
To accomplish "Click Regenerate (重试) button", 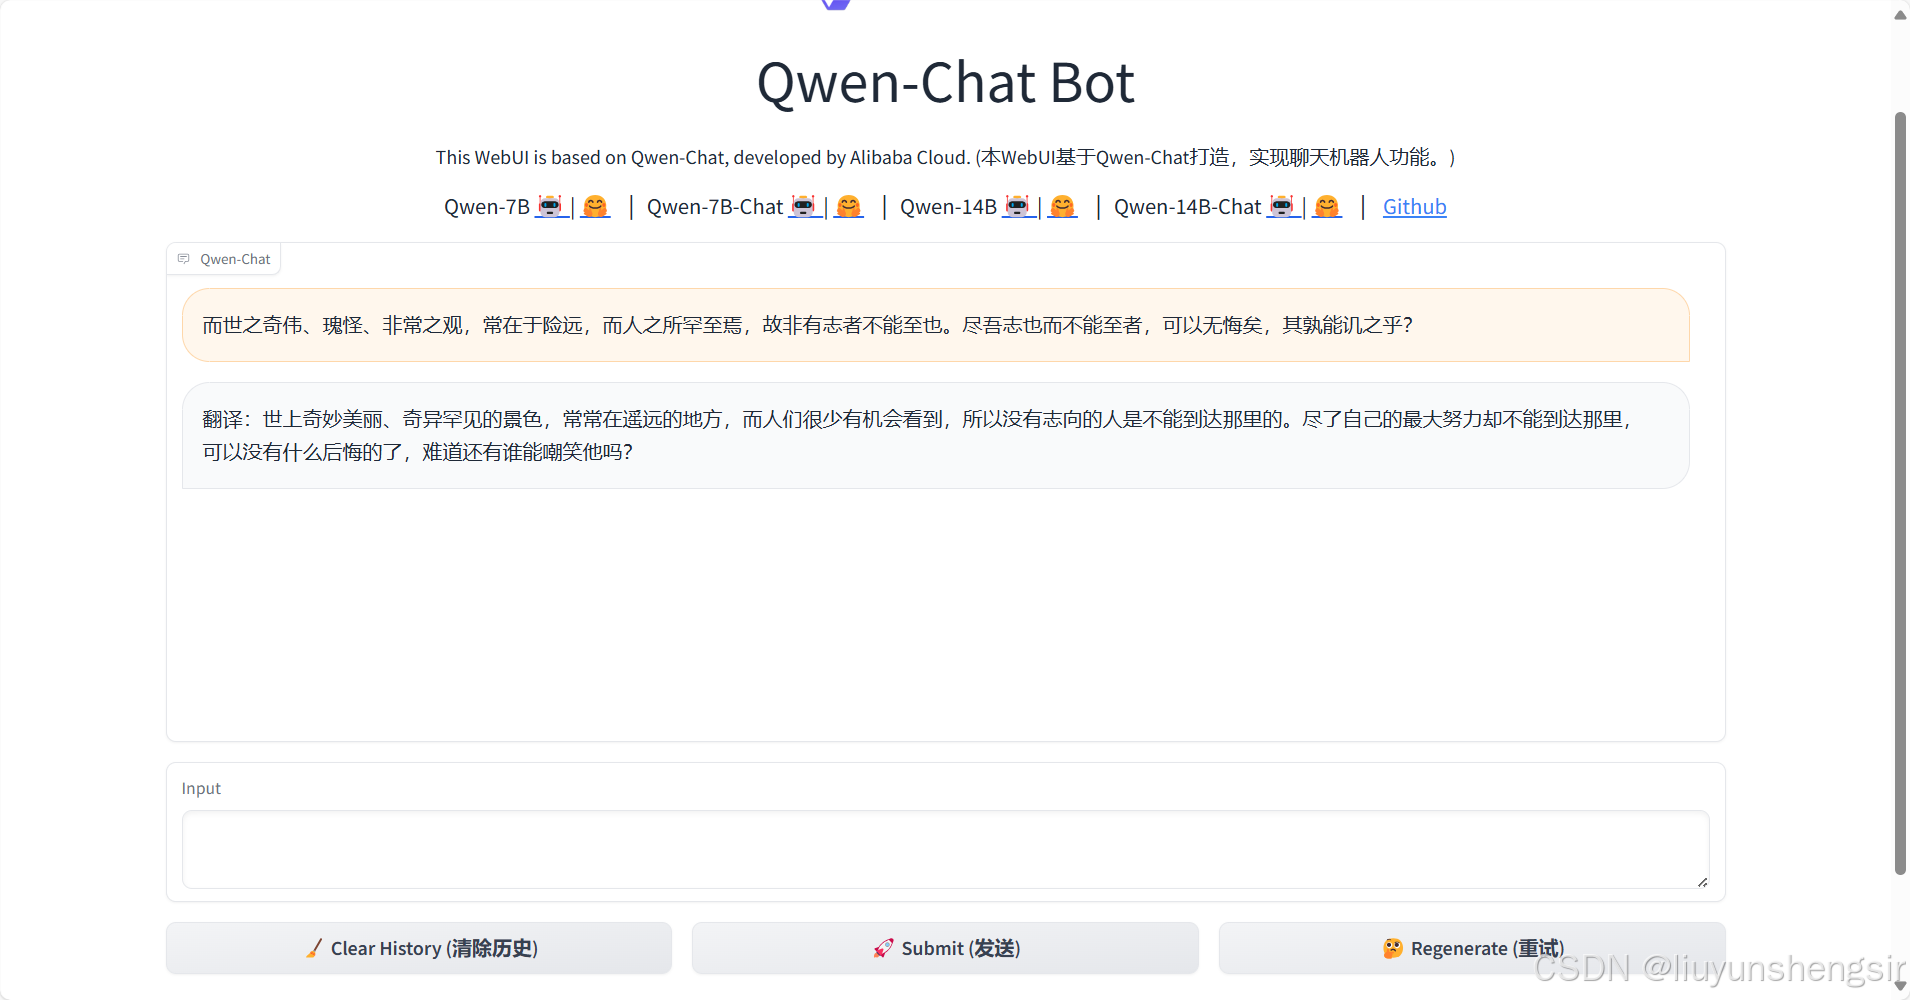I will click(x=1472, y=948).
